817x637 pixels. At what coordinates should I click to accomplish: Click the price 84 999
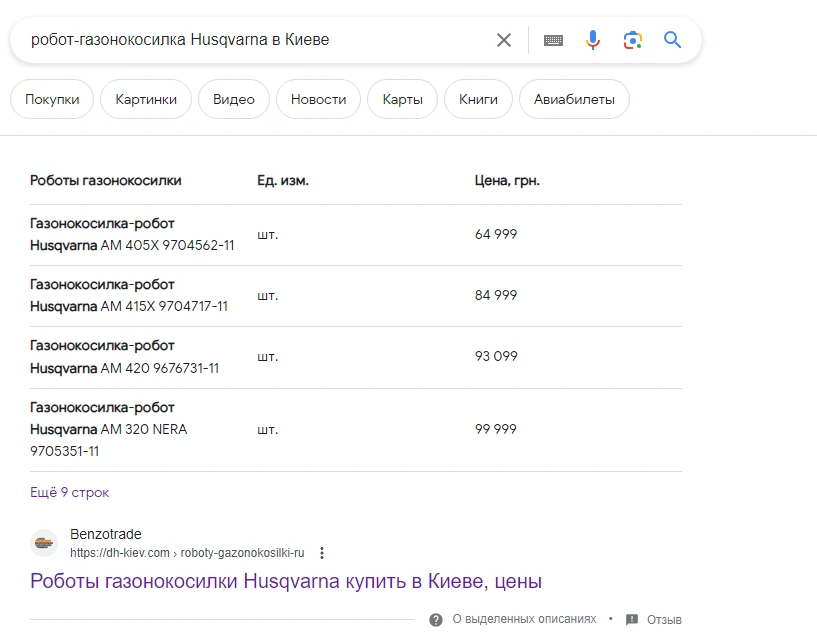pyautogui.click(x=496, y=295)
